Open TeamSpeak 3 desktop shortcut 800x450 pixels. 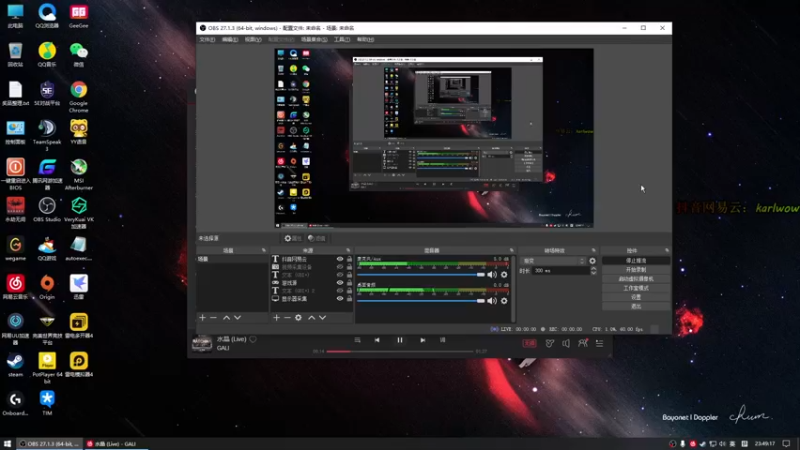click(x=47, y=135)
